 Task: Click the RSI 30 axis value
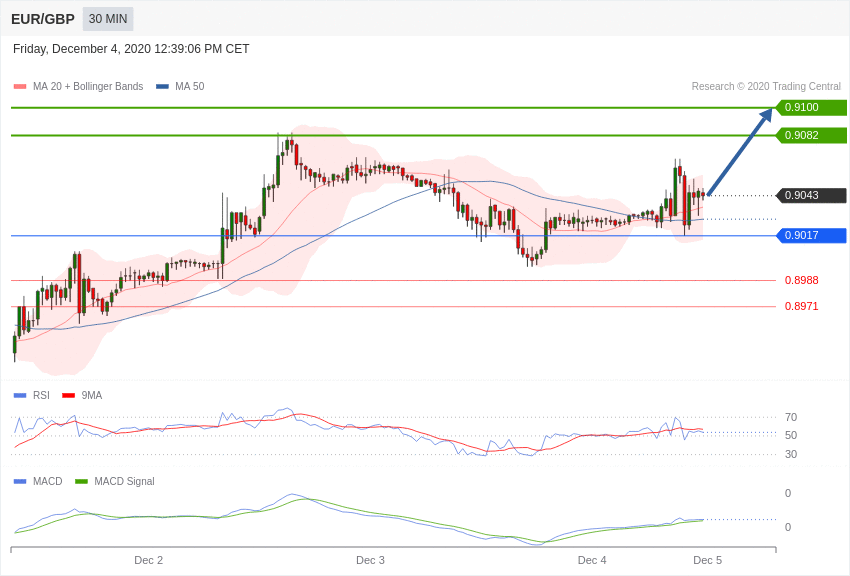[x=791, y=454]
